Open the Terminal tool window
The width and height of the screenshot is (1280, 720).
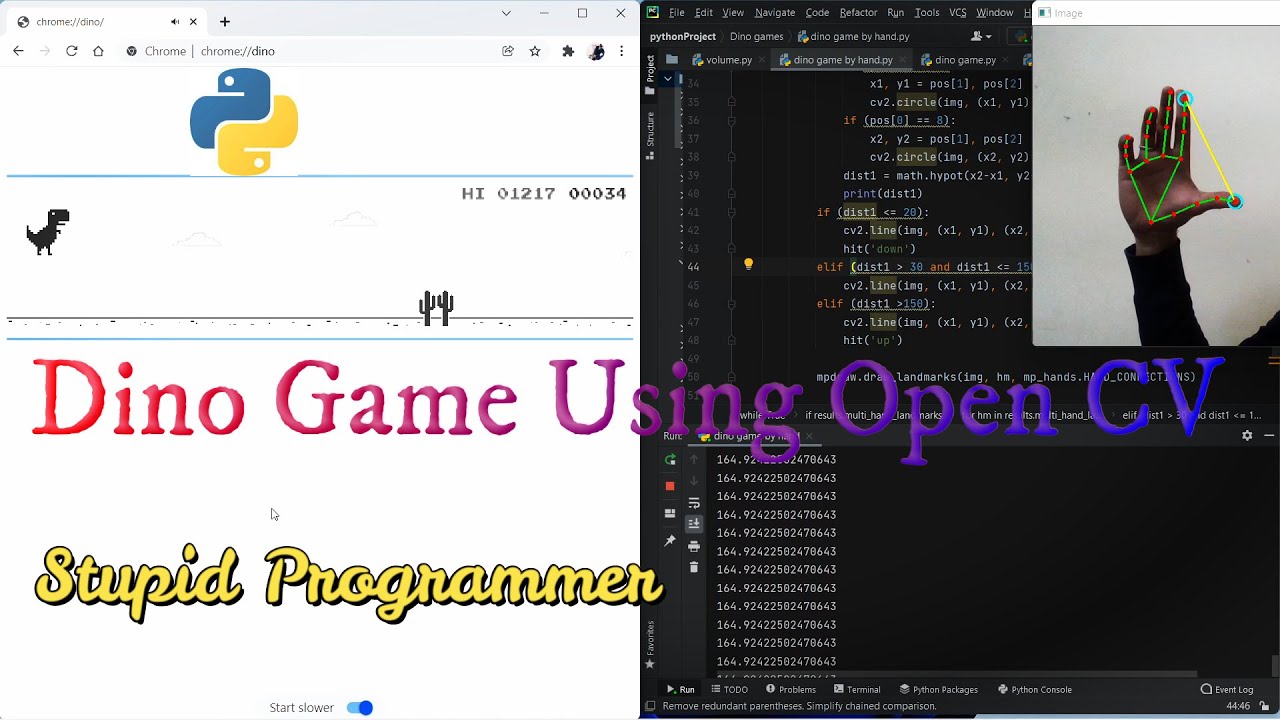point(857,690)
